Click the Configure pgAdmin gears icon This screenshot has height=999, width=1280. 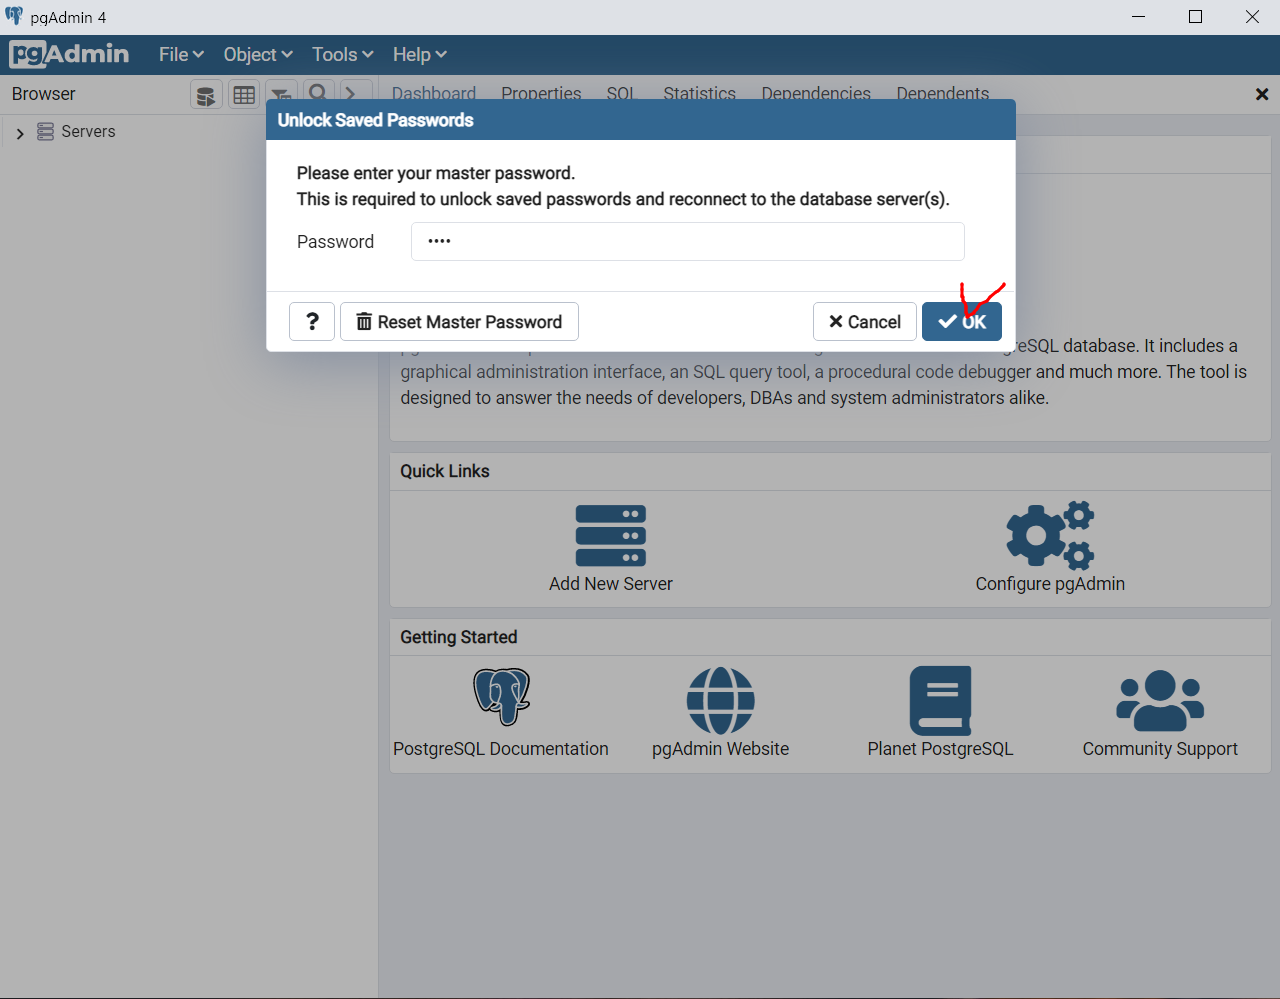click(1050, 535)
